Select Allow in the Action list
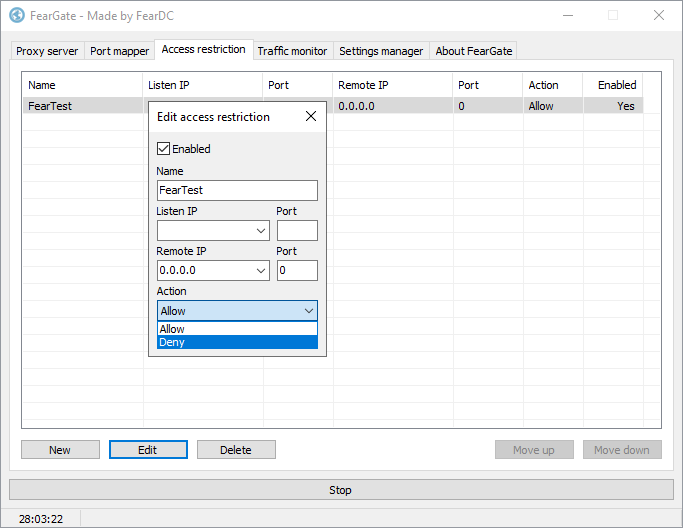 [x=237, y=329]
